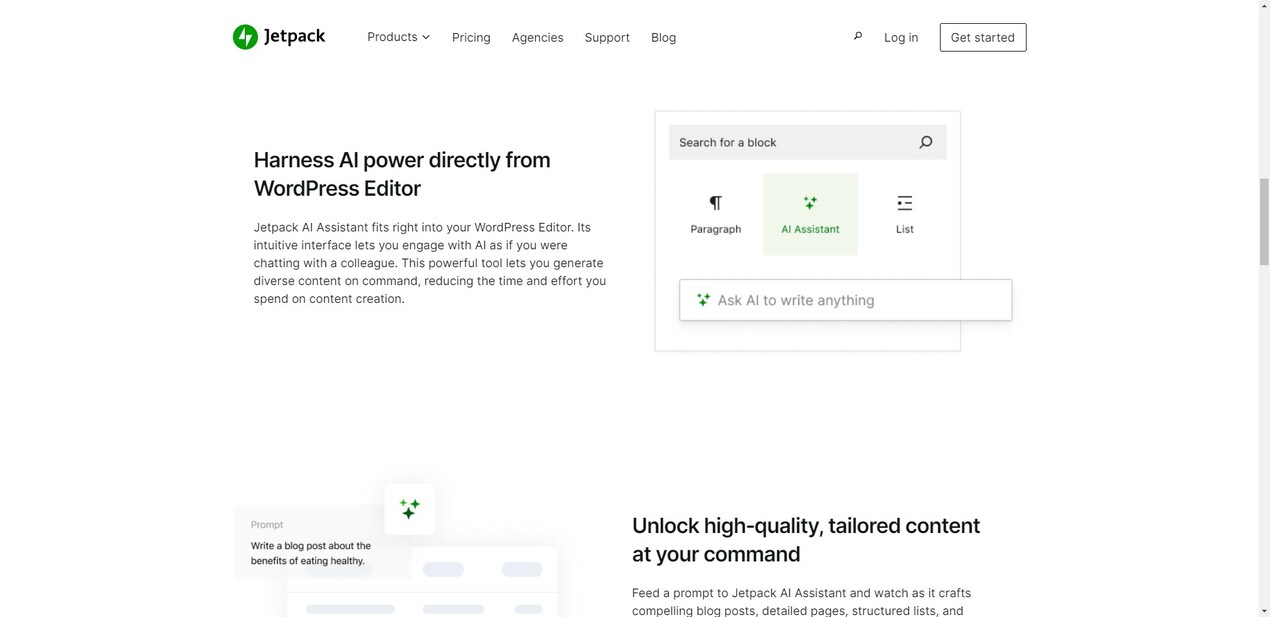Click the Log in link
Screen dimensions: 1270x617
(900, 37)
